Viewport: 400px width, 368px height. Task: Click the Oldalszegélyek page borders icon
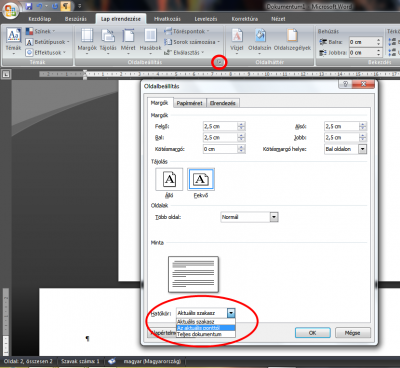292,41
